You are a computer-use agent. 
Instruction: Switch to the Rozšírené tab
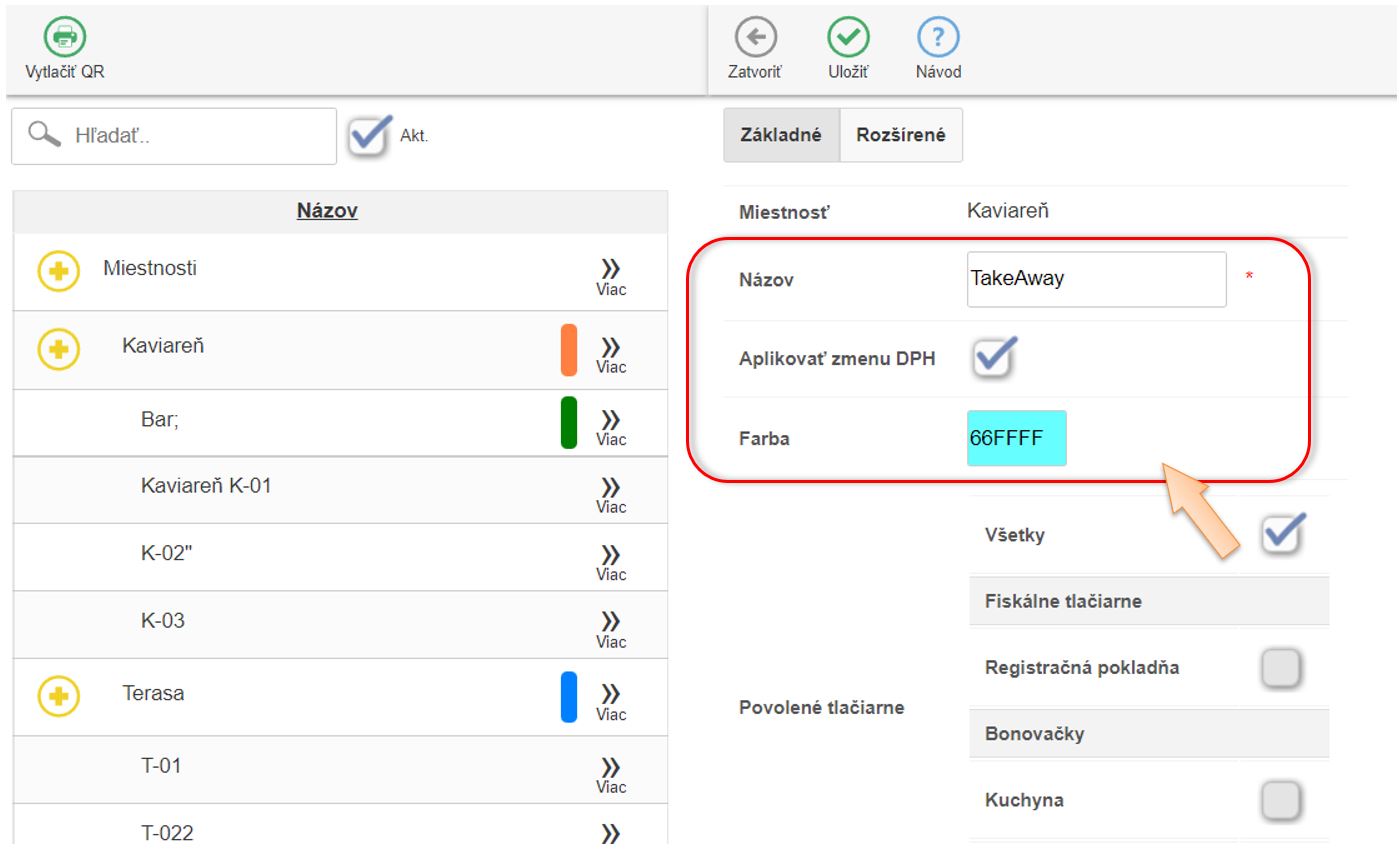pos(900,135)
